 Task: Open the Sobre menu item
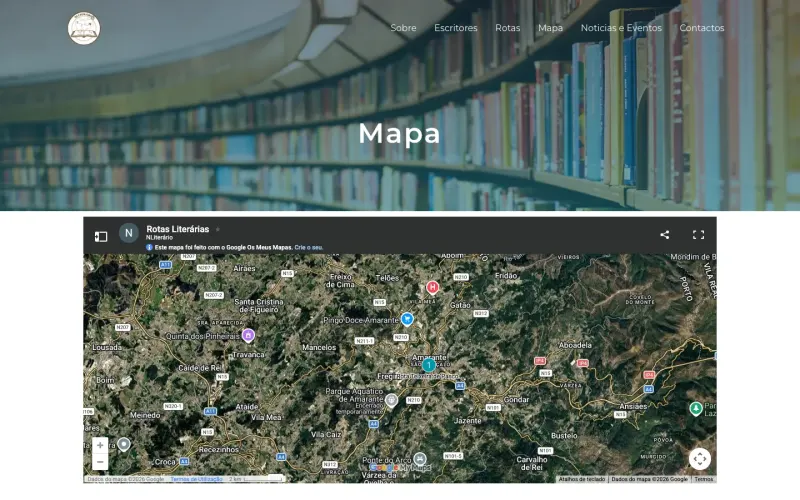pyautogui.click(x=403, y=28)
